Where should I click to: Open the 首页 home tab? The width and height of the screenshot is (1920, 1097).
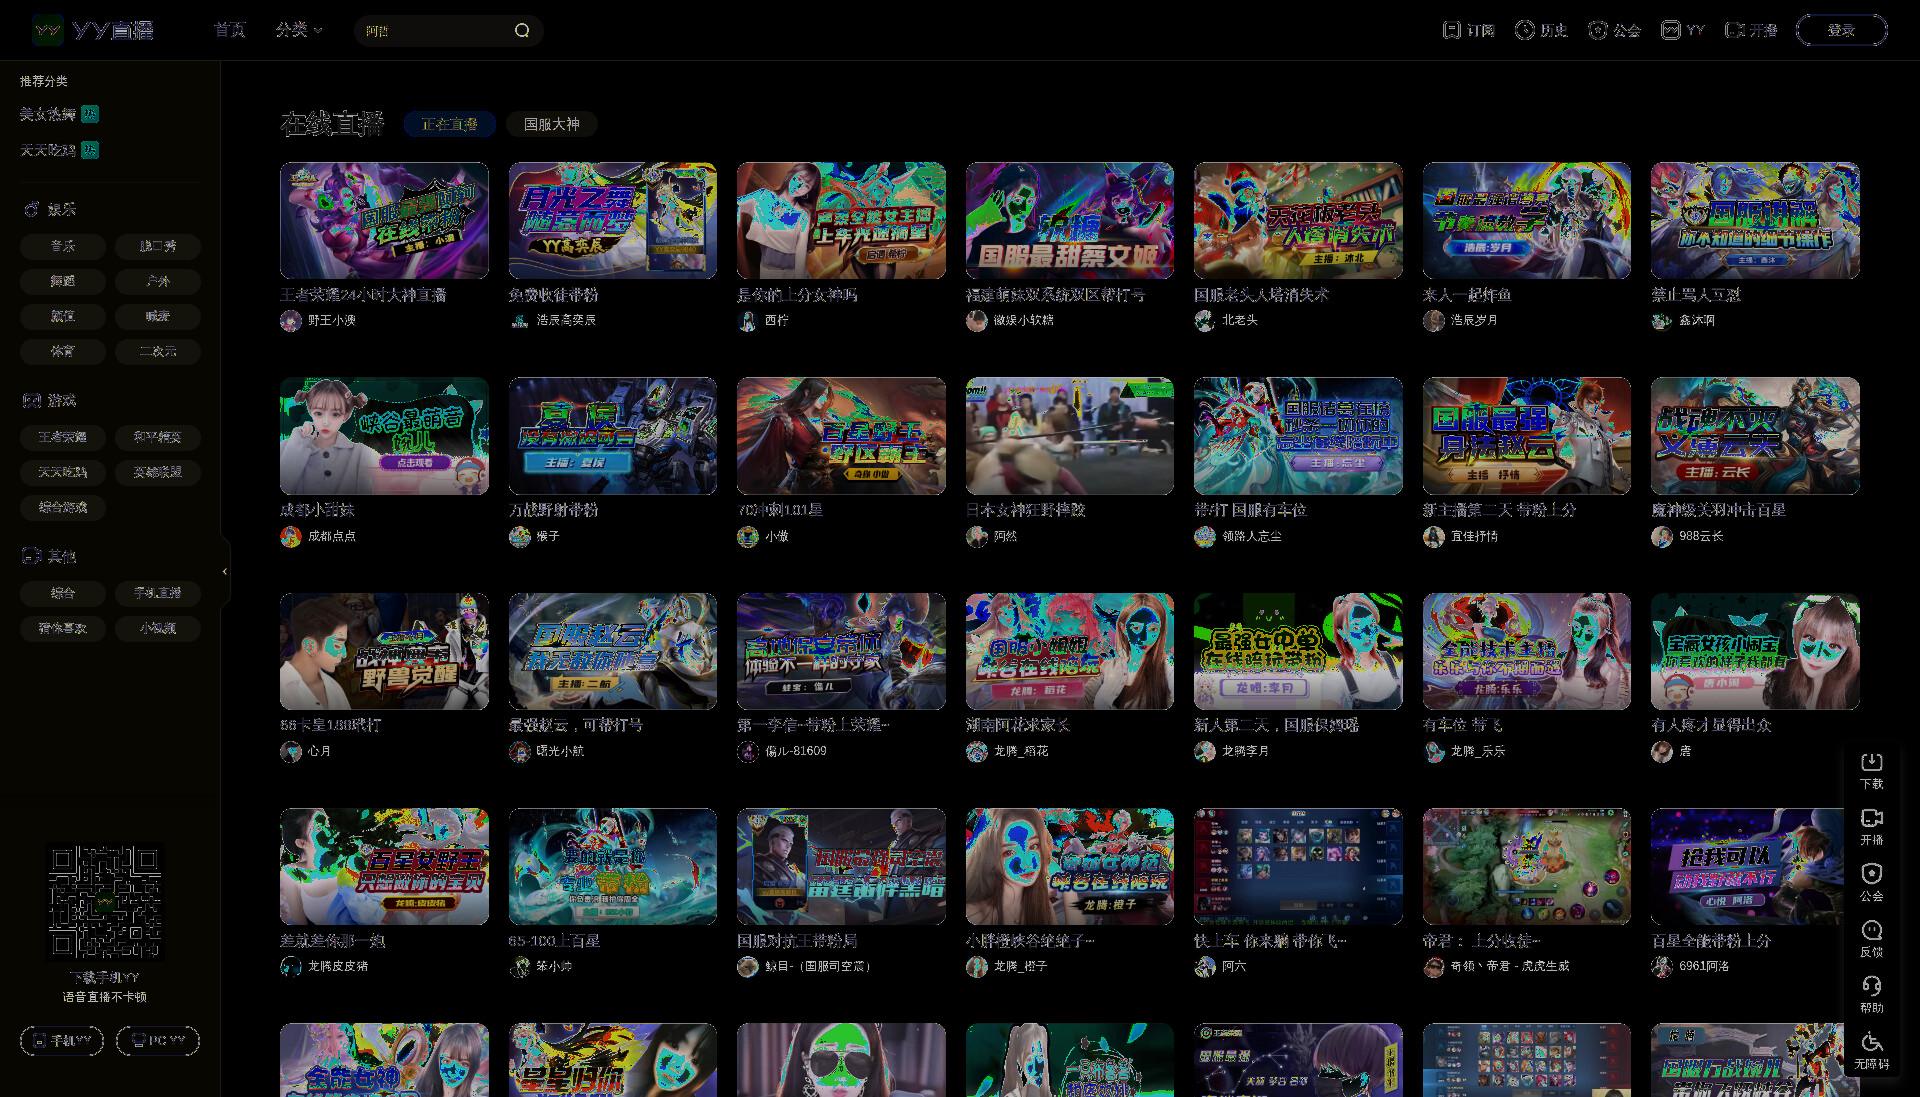pos(230,30)
